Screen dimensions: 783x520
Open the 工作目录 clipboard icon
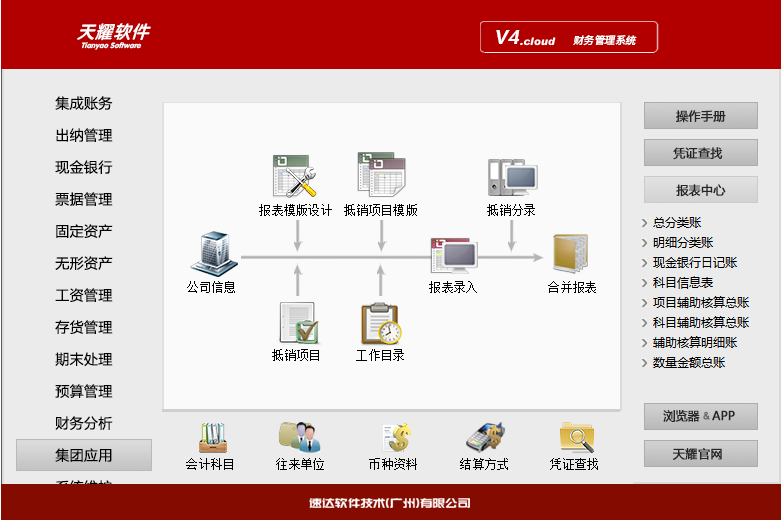[381, 324]
